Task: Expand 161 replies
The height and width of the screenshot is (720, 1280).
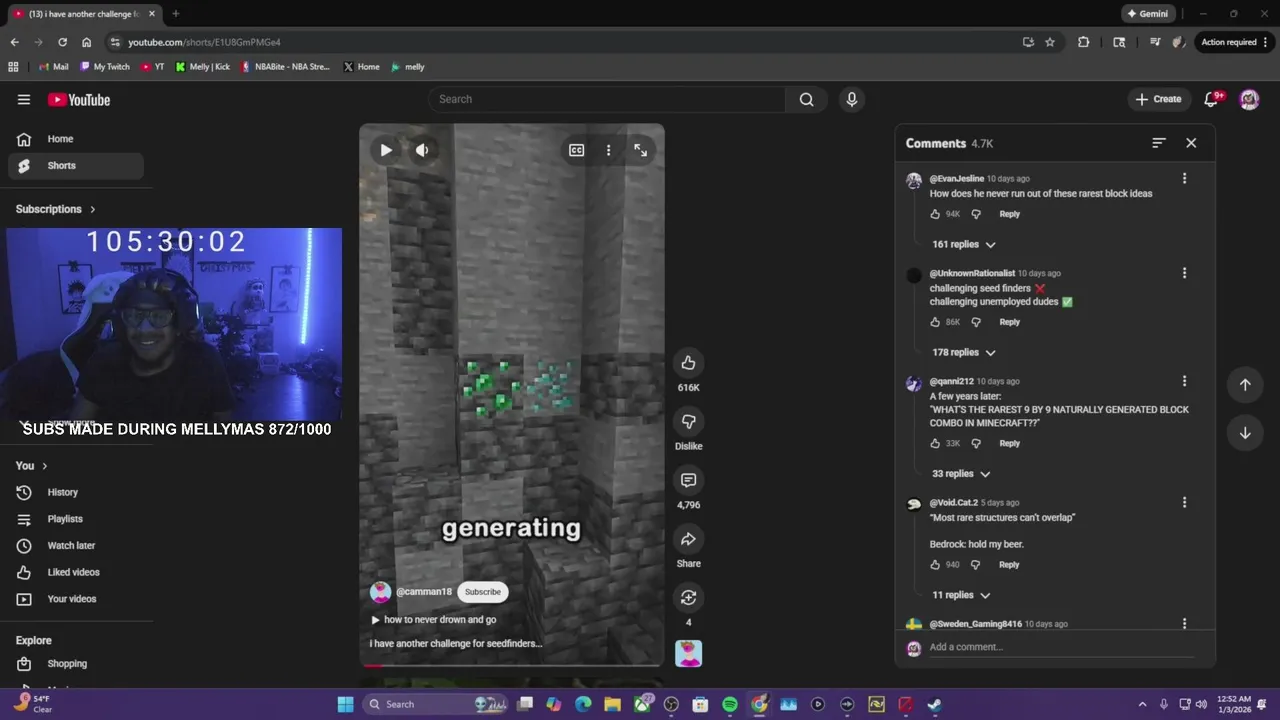Action: 964,244
